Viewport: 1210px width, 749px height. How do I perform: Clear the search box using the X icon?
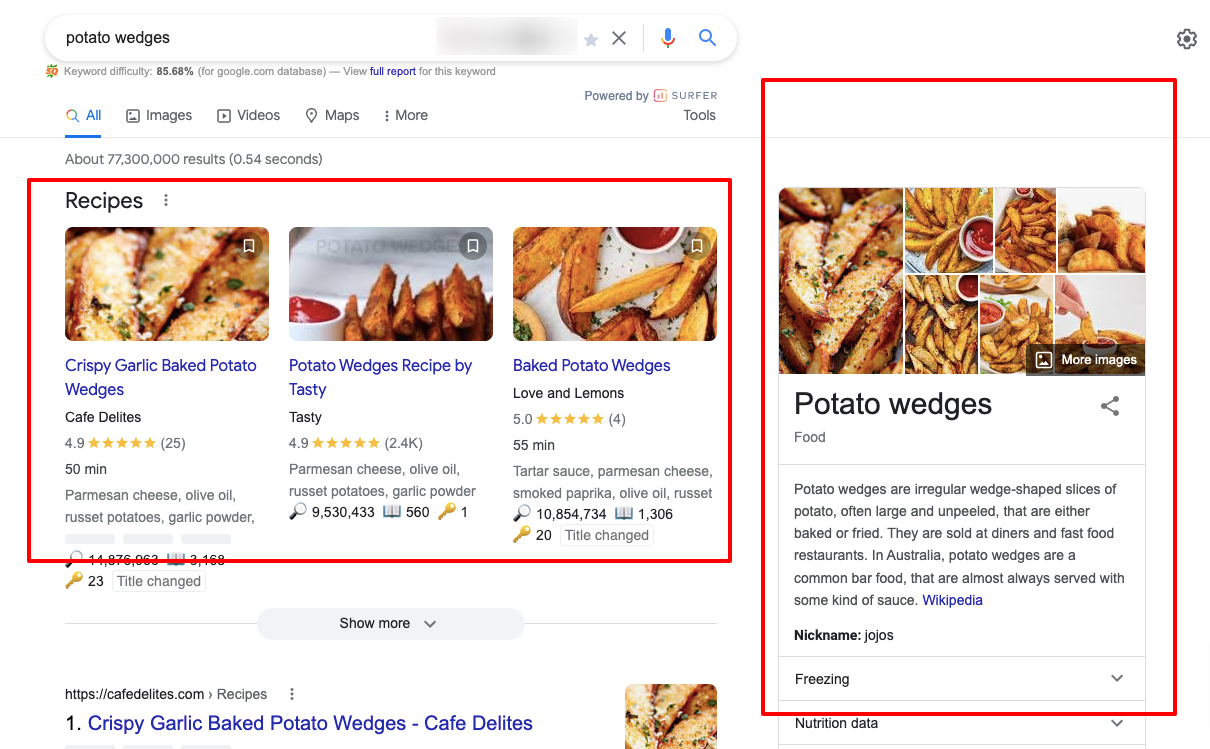pos(619,37)
